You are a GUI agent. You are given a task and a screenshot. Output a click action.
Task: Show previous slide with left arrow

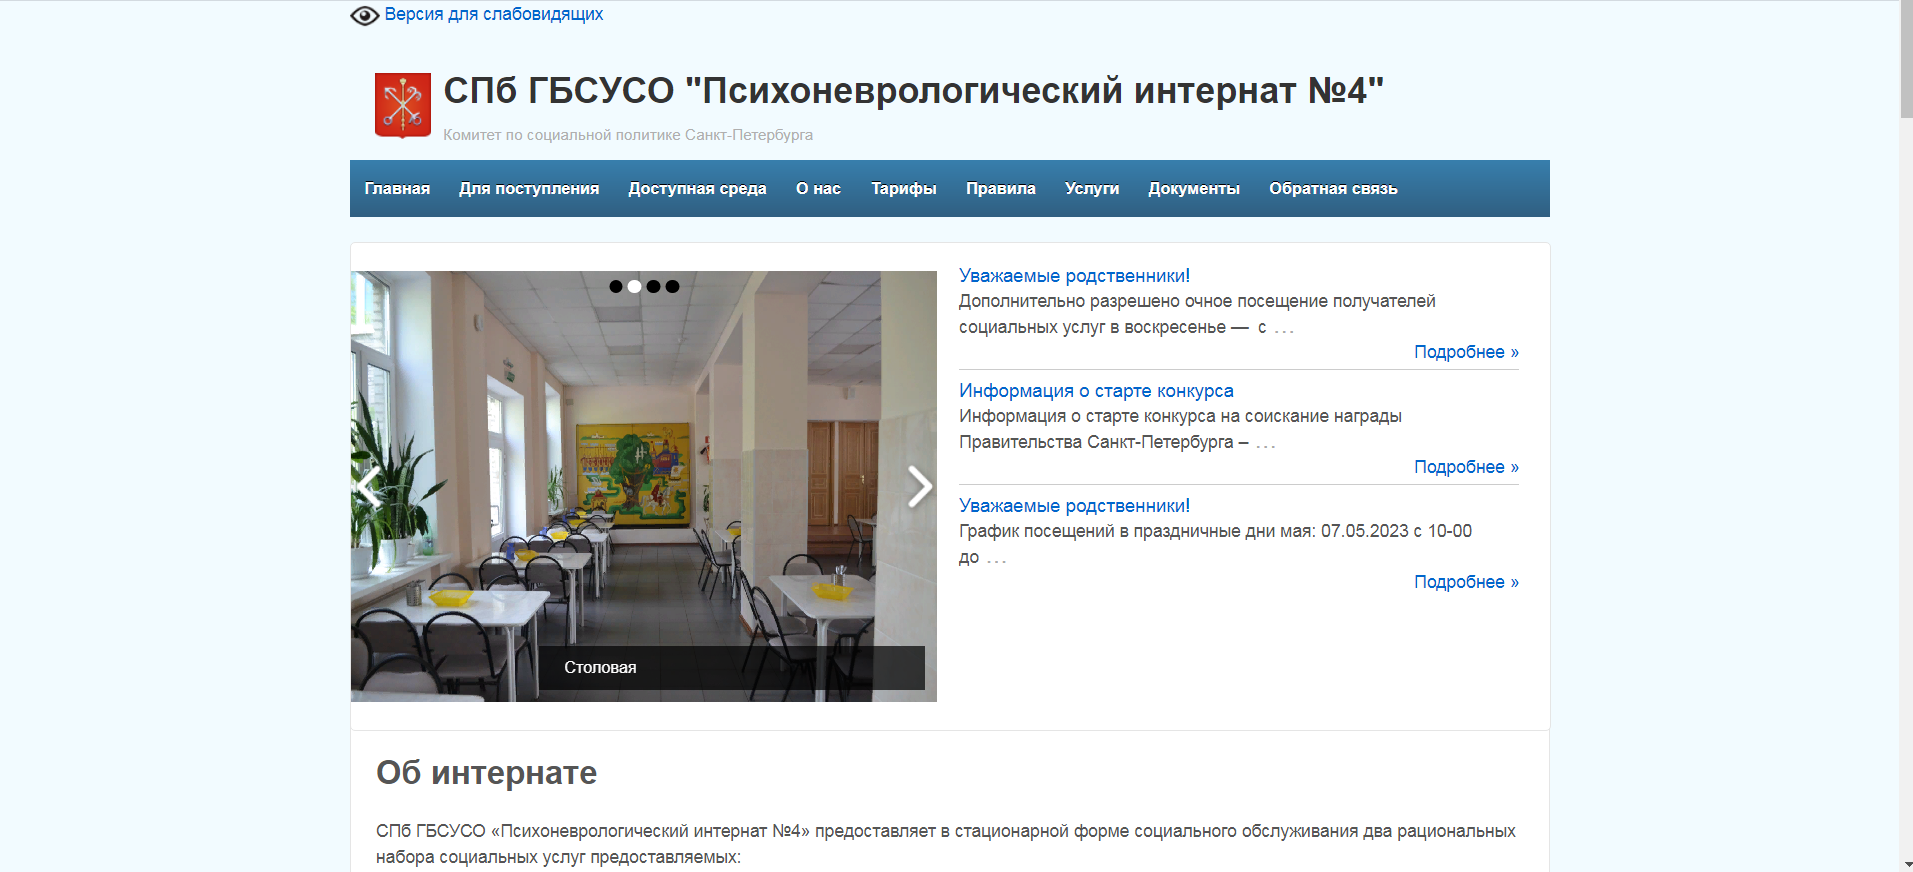369,487
